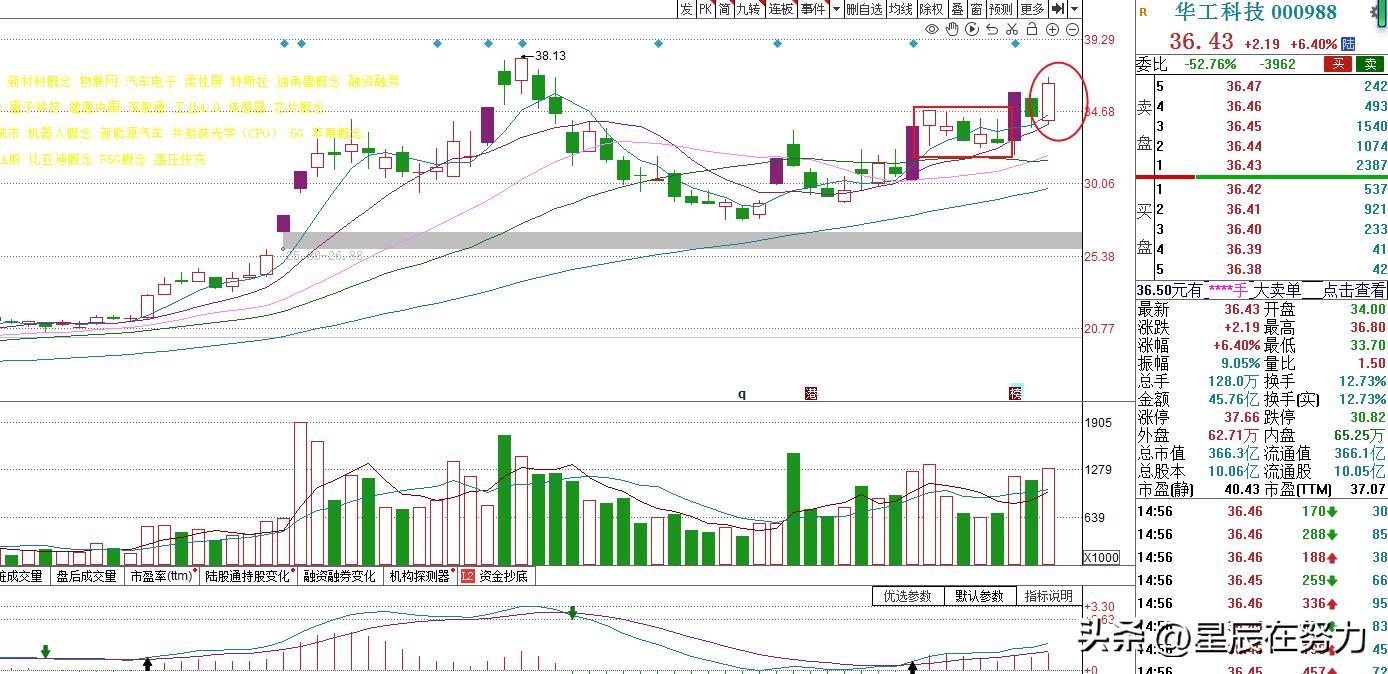This screenshot has height=674, width=1388.
Task: Click the circular replay play icon
Action: [x=972, y=30]
